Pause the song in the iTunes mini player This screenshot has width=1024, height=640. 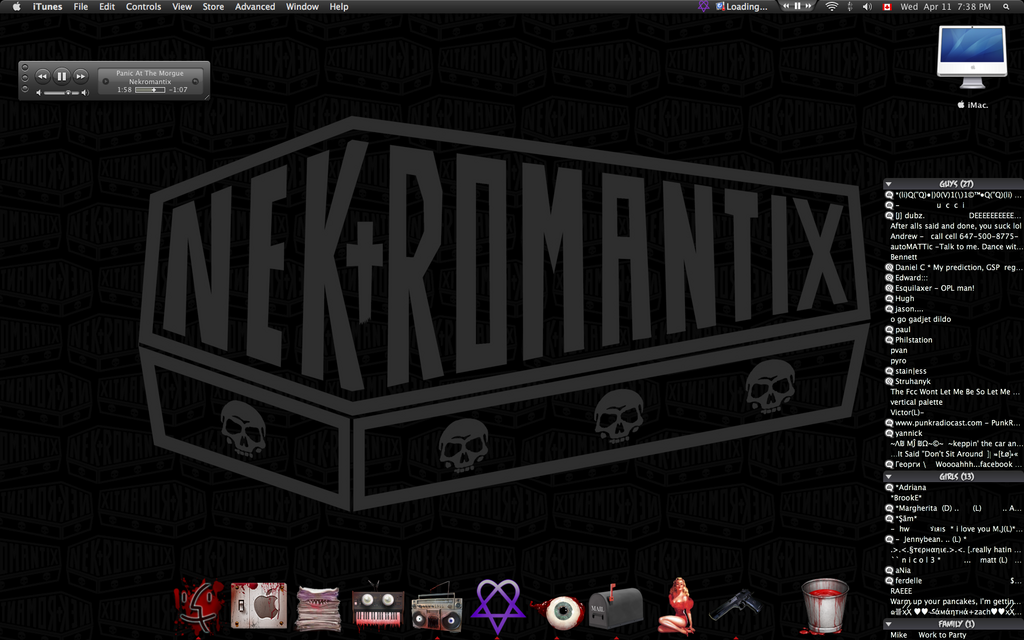click(61, 76)
